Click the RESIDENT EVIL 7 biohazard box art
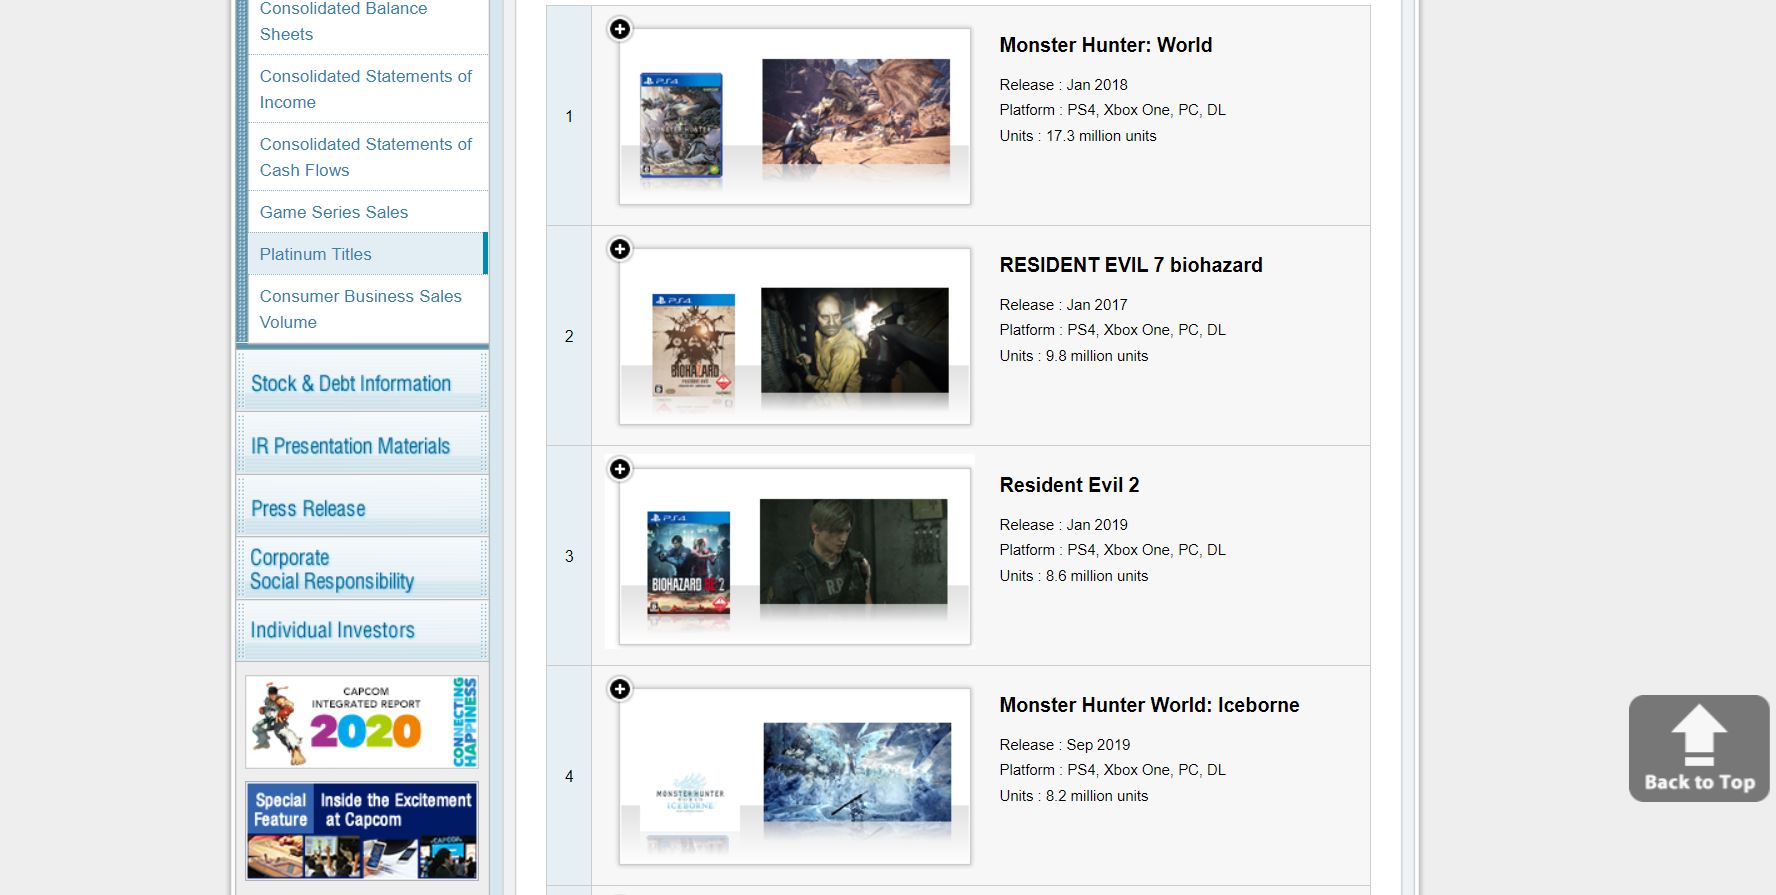This screenshot has height=895, width=1776. coord(694,346)
